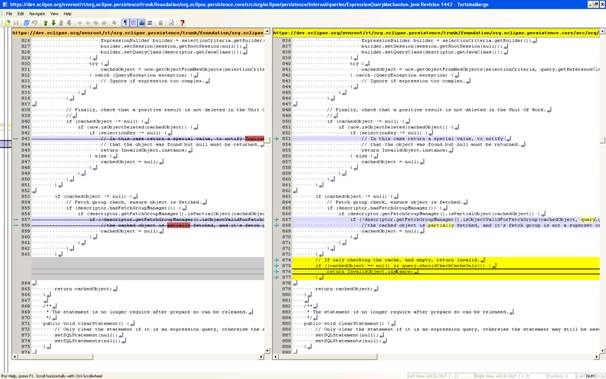Click the third grayed use-block icon
The image size is (606, 379).
coord(95,23)
